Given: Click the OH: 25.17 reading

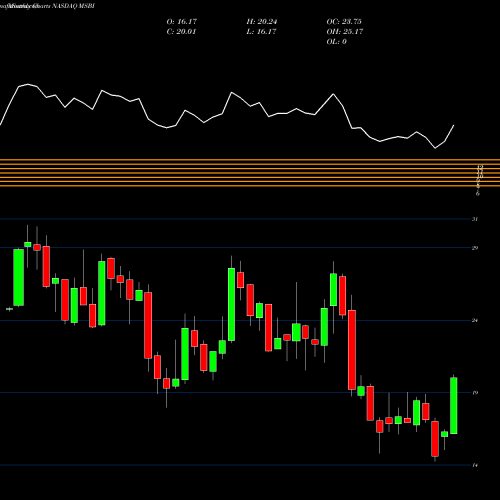Looking at the screenshot, I should pyautogui.click(x=345, y=32).
